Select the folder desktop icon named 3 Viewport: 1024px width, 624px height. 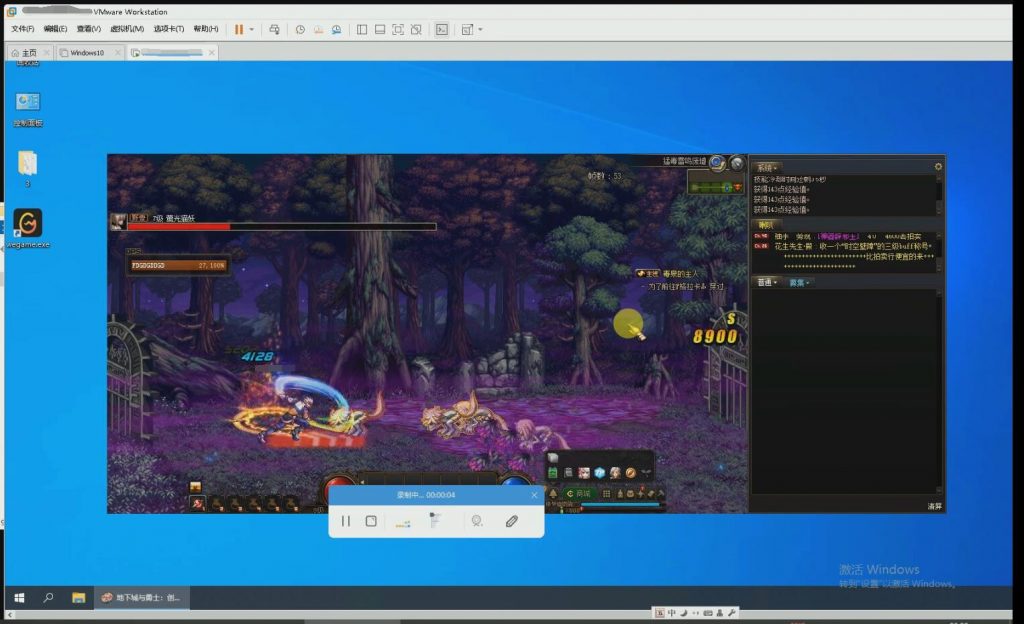27,168
